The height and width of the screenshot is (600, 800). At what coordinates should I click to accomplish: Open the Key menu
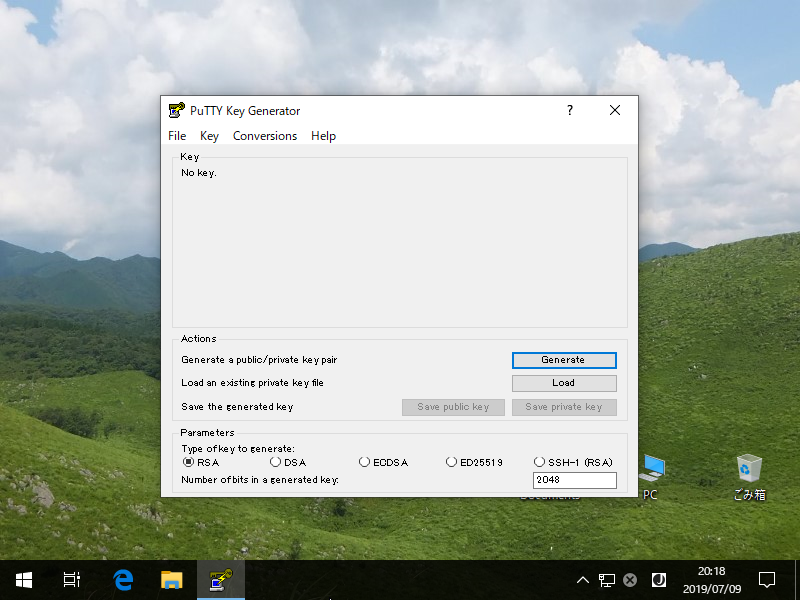click(209, 136)
